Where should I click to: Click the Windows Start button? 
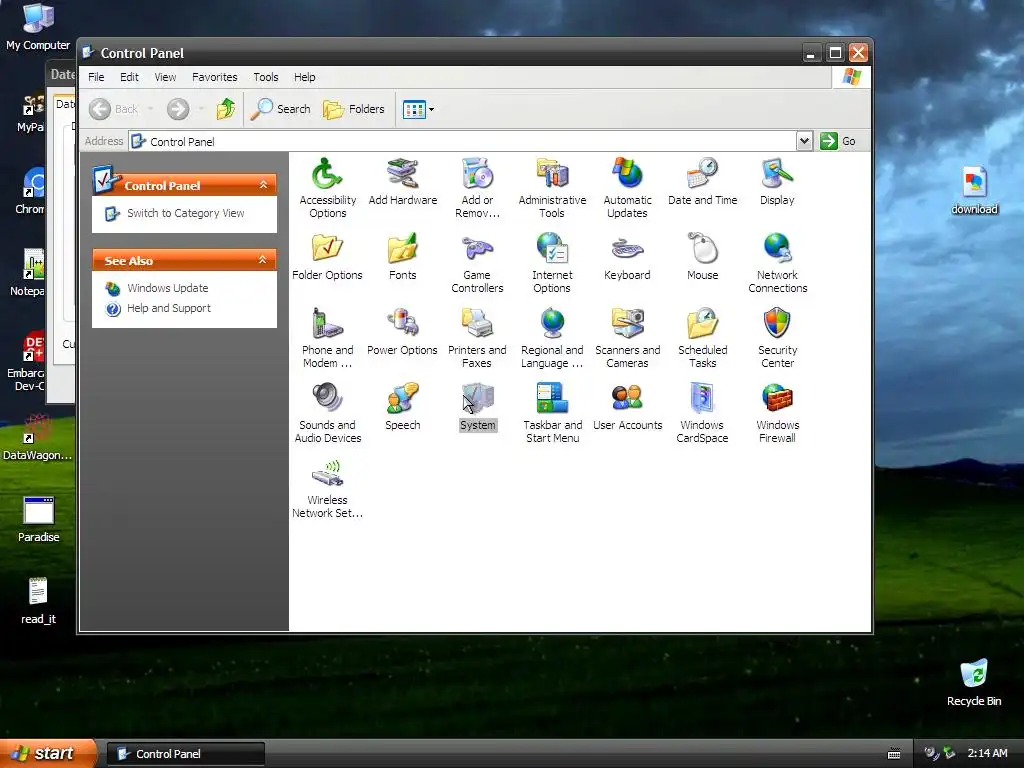click(x=48, y=754)
